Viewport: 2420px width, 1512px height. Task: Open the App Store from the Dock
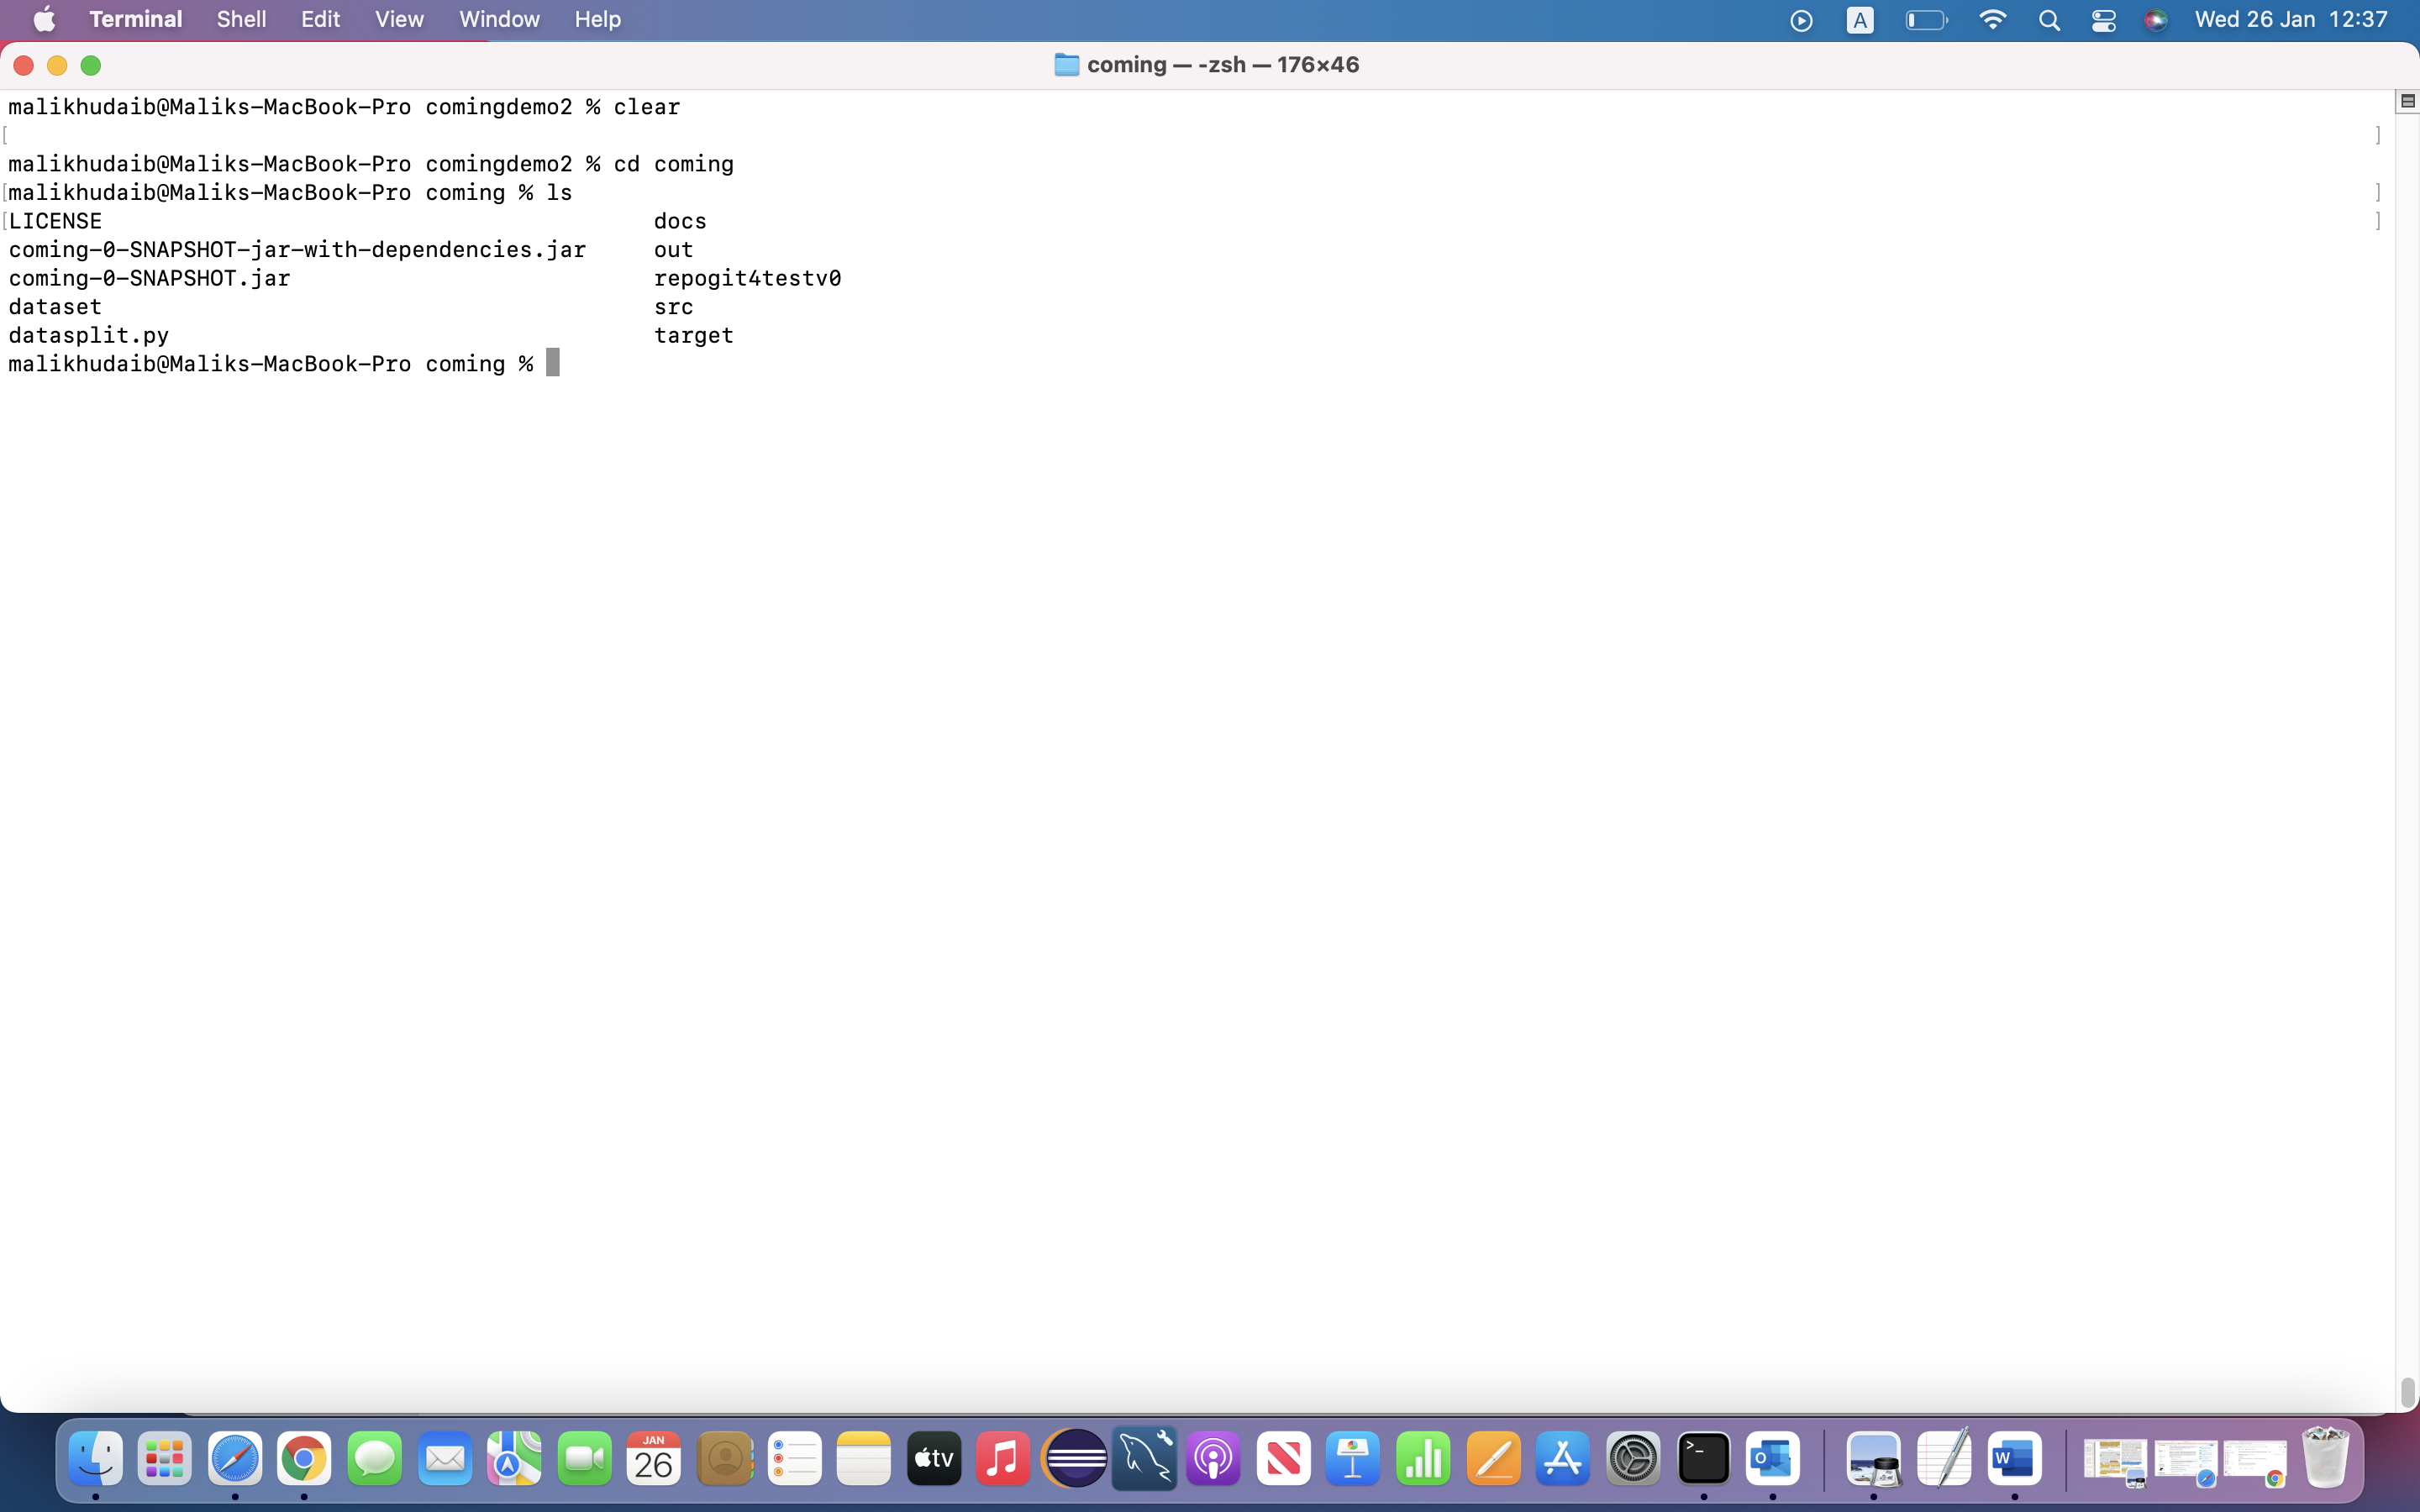[1563, 1459]
